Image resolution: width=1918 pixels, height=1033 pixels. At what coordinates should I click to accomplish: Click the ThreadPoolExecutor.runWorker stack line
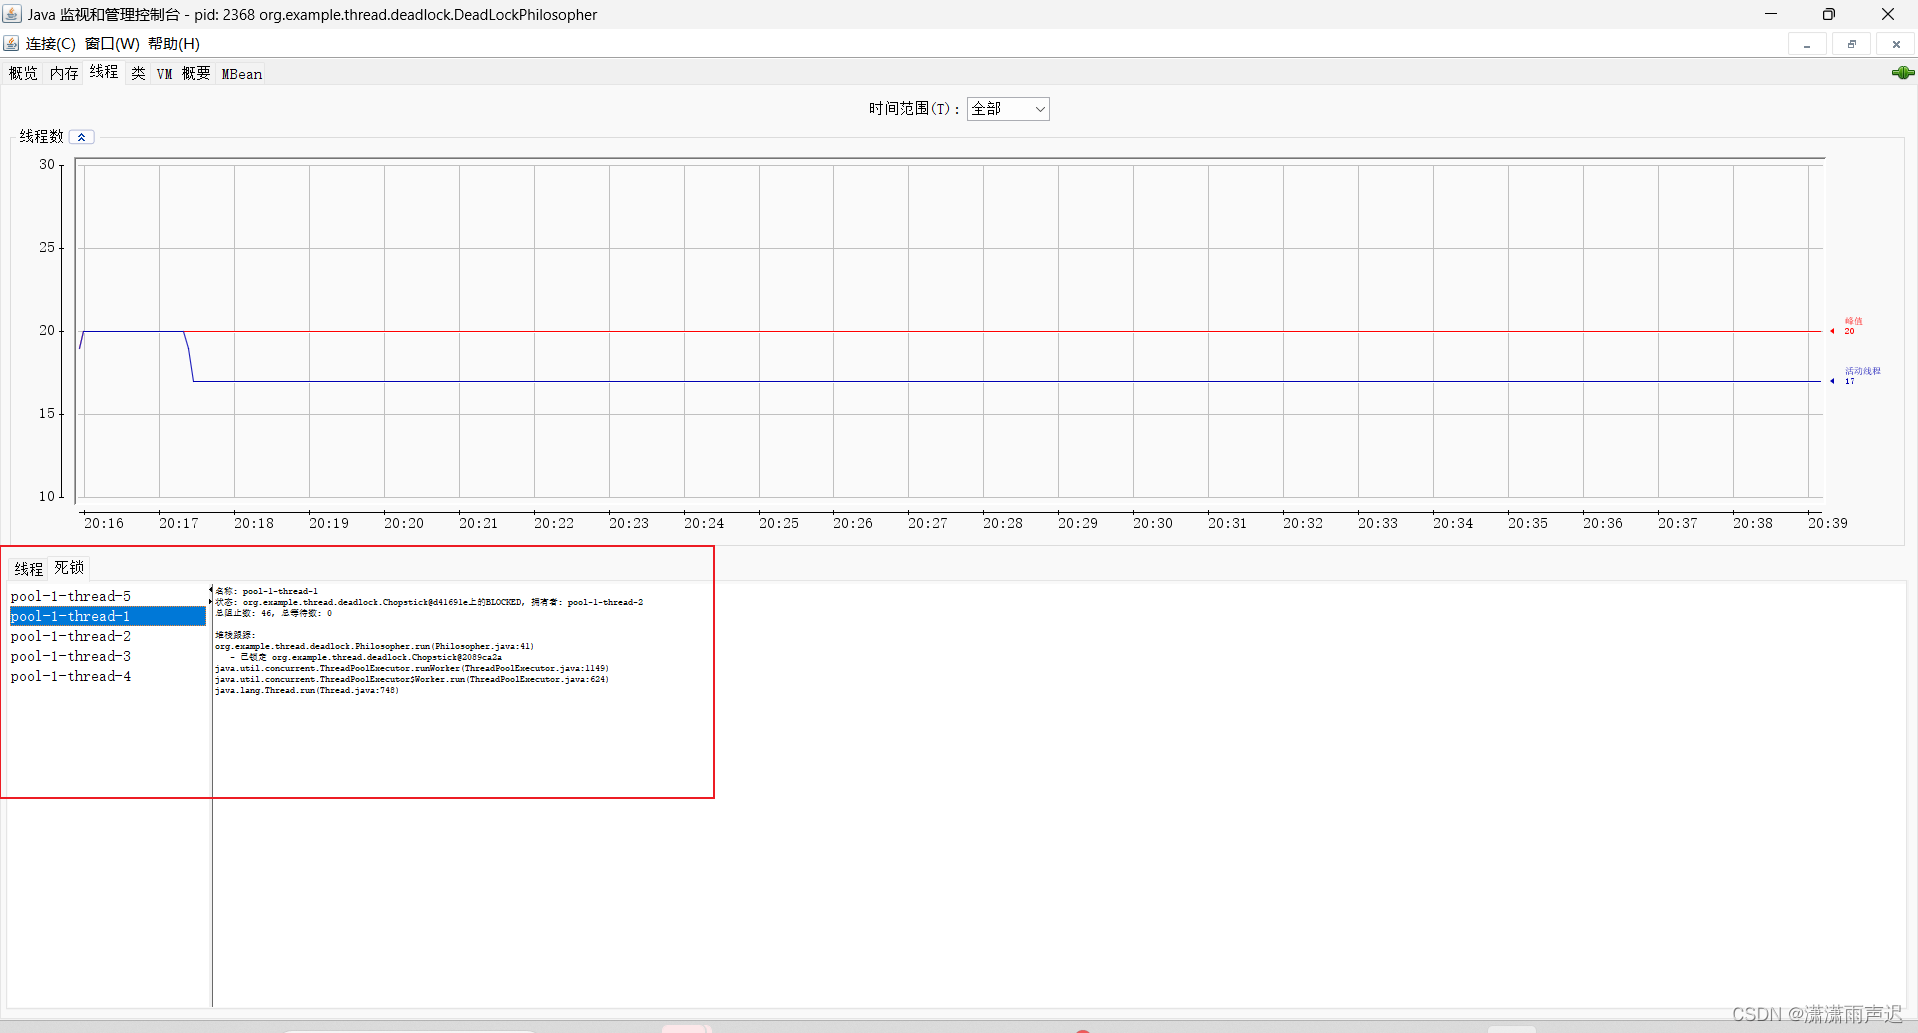[x=411, y=669]
